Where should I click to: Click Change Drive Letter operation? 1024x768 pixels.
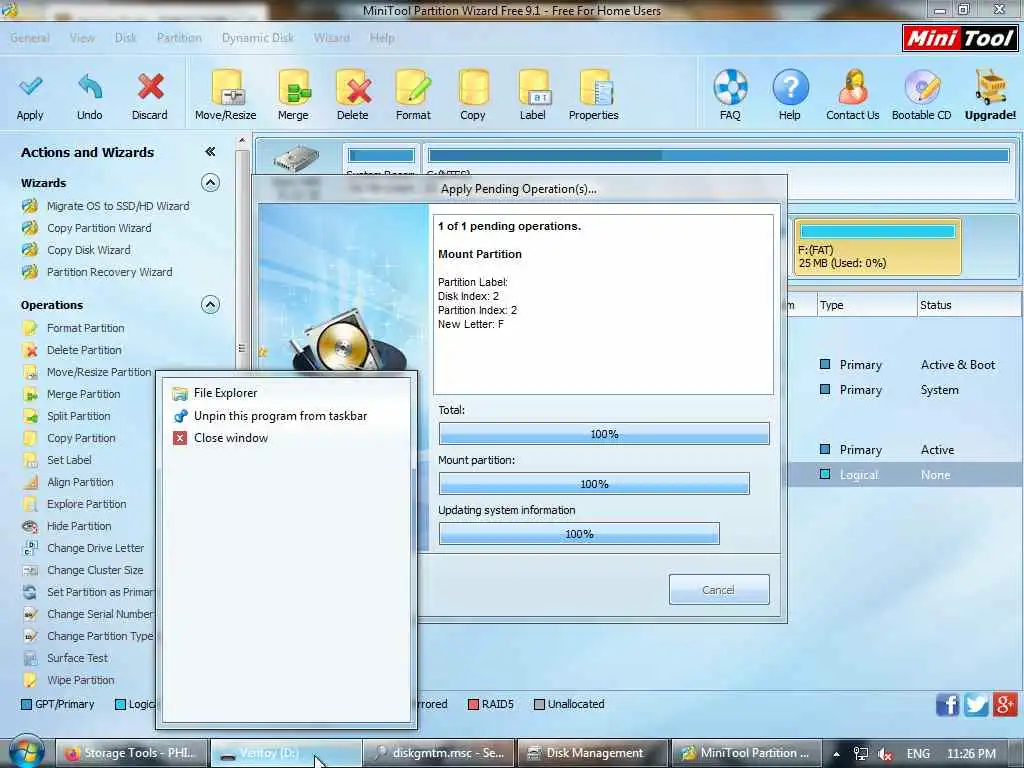pyautogui.click(x=95, y=549)
